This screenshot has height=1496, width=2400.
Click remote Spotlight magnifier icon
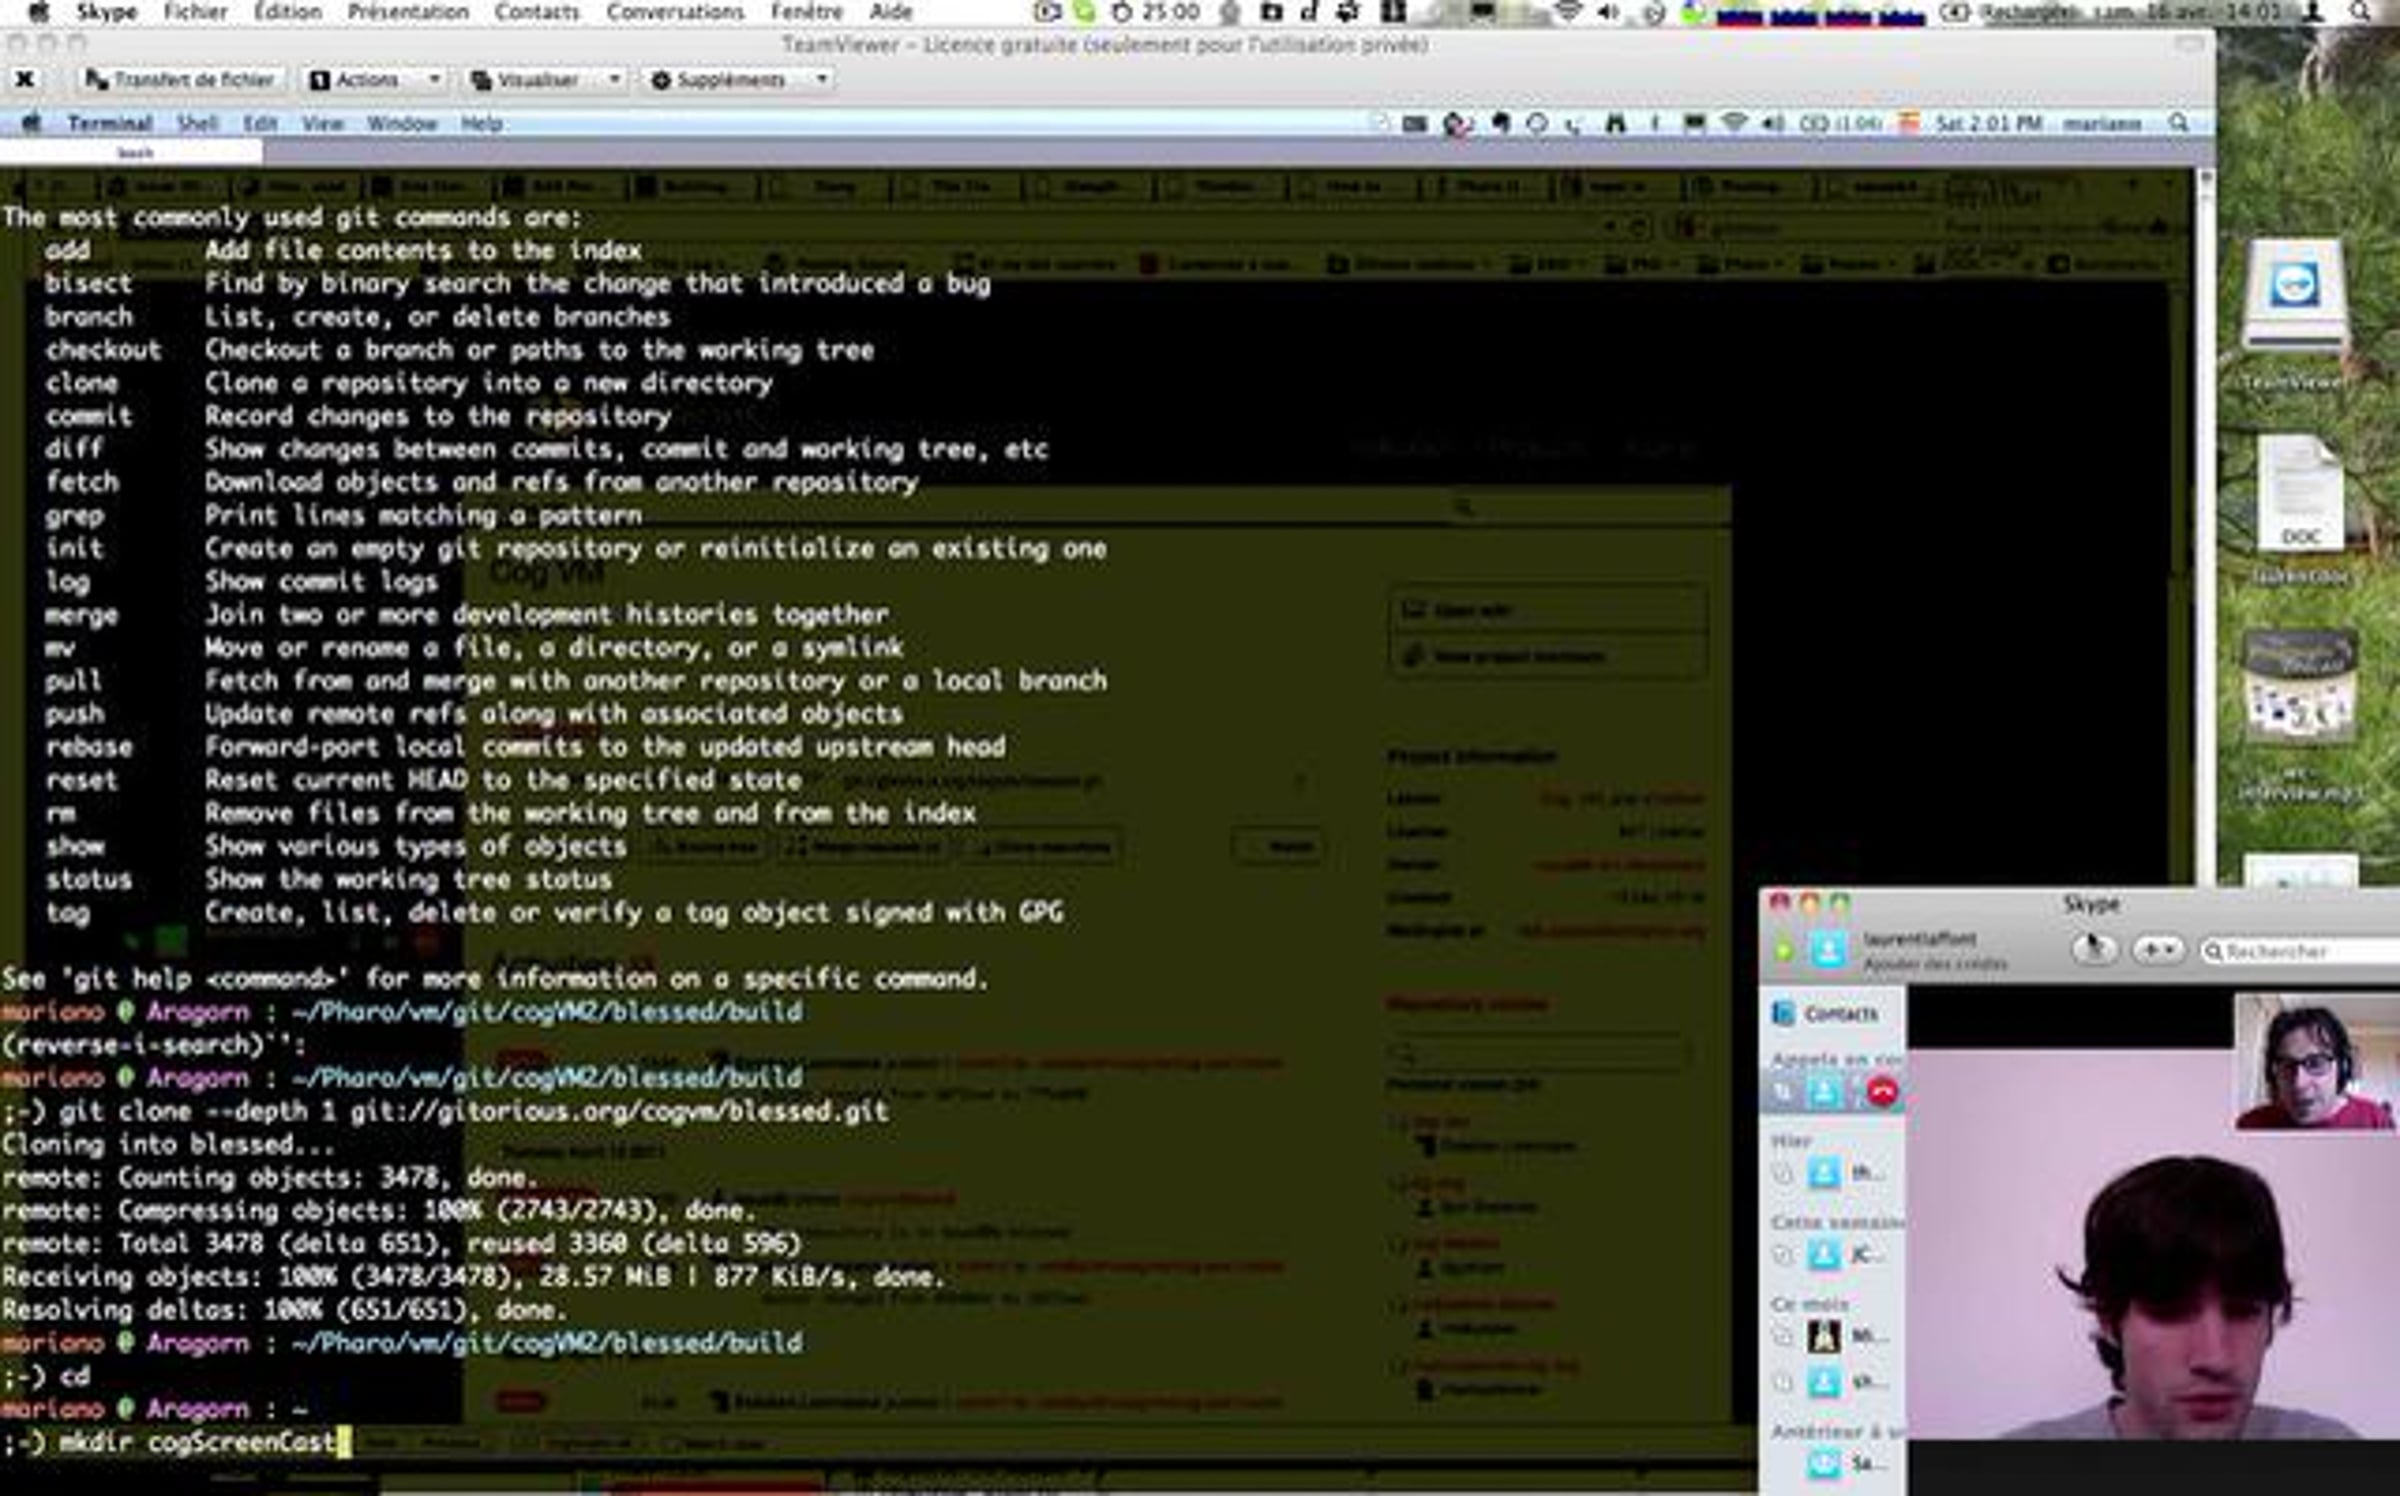click(x=2178, y=123)
